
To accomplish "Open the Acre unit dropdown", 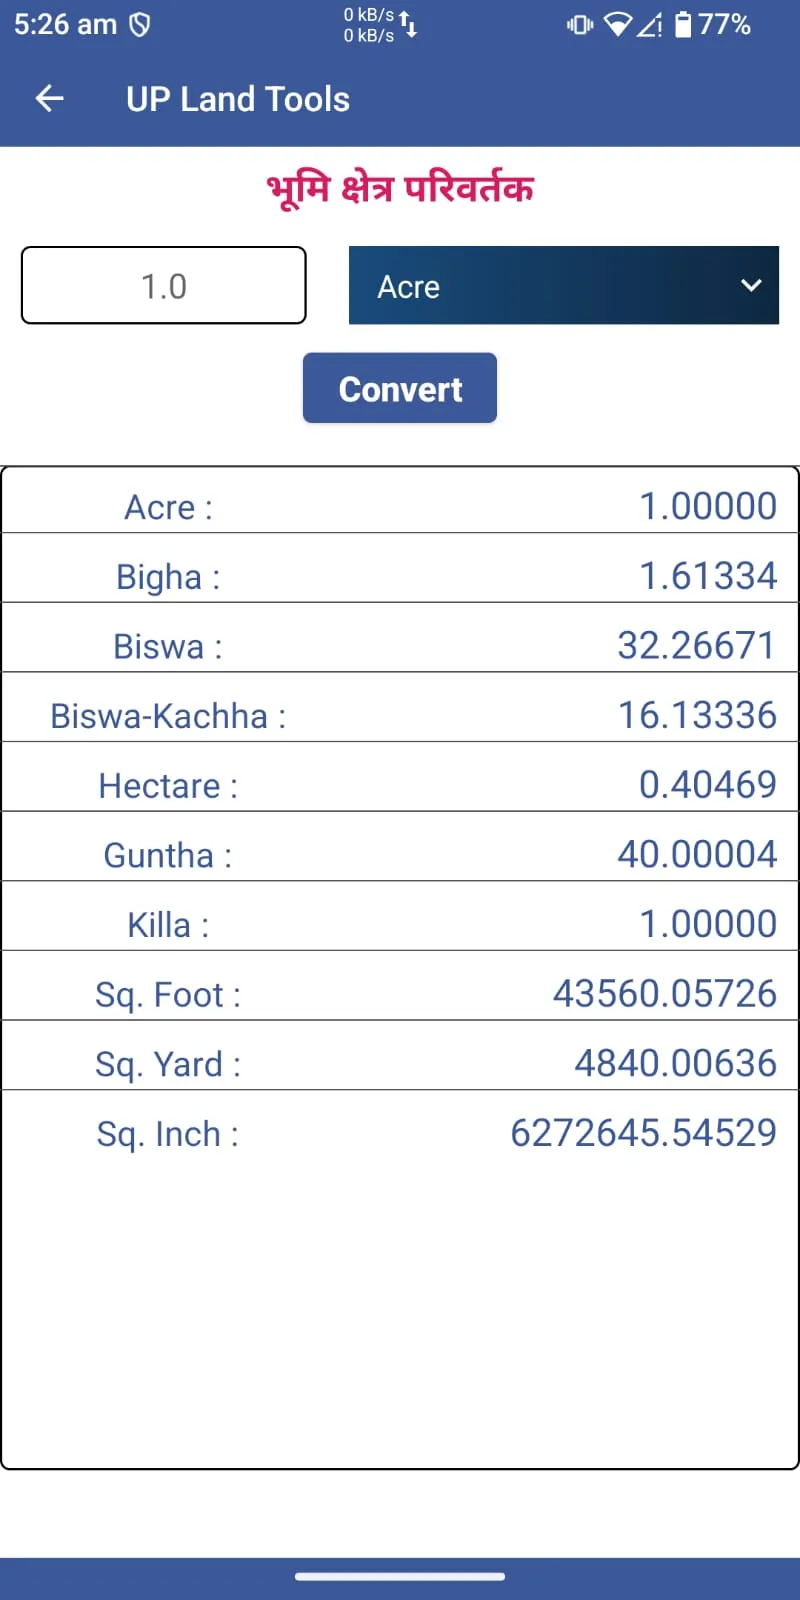I will [x=563, y=286].
